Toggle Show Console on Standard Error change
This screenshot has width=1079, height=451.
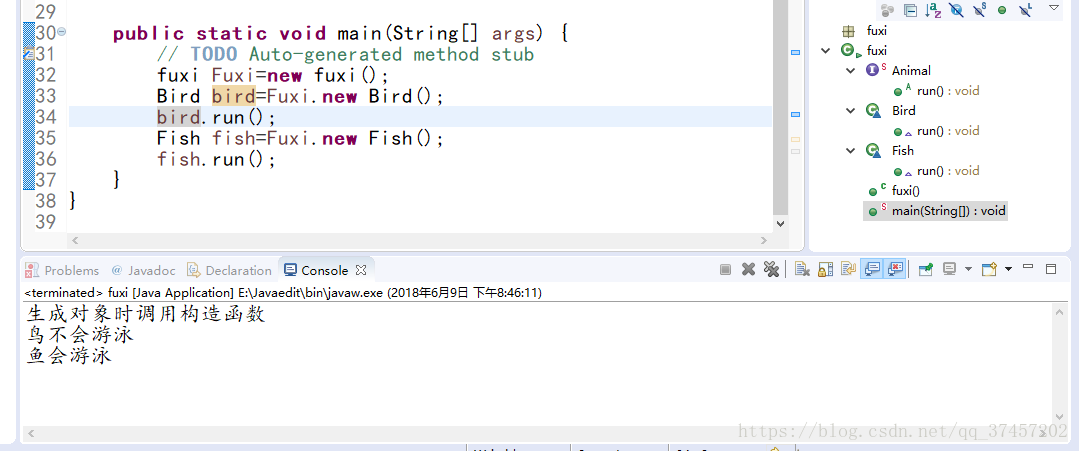tap(895, 269)
